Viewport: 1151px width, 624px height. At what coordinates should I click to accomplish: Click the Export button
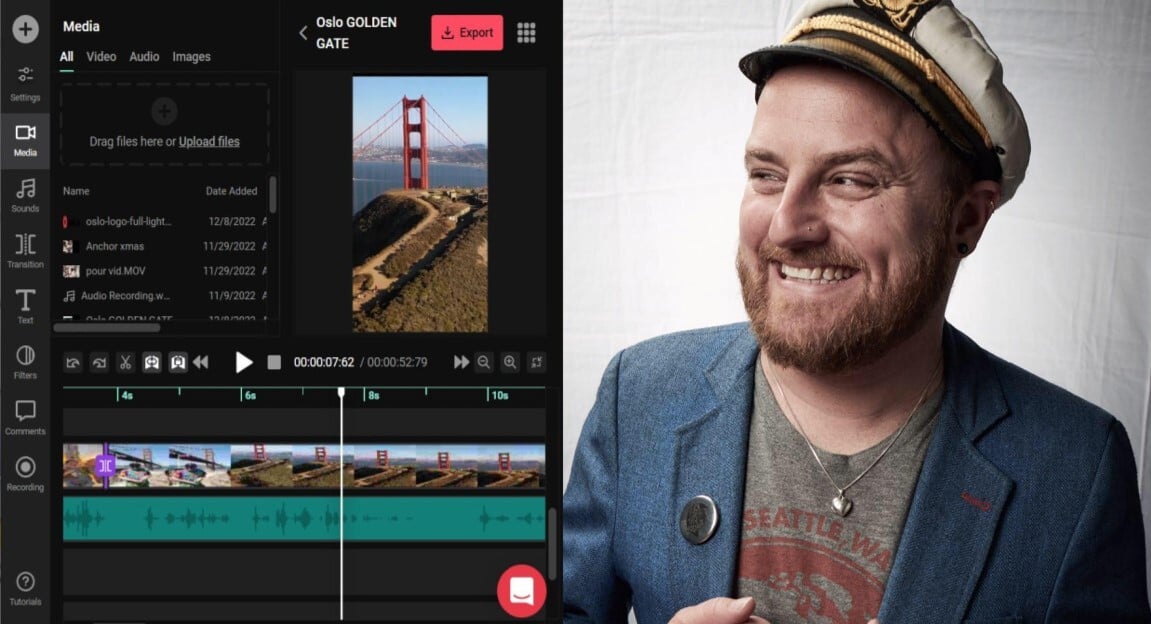click(x=466, y=32)
